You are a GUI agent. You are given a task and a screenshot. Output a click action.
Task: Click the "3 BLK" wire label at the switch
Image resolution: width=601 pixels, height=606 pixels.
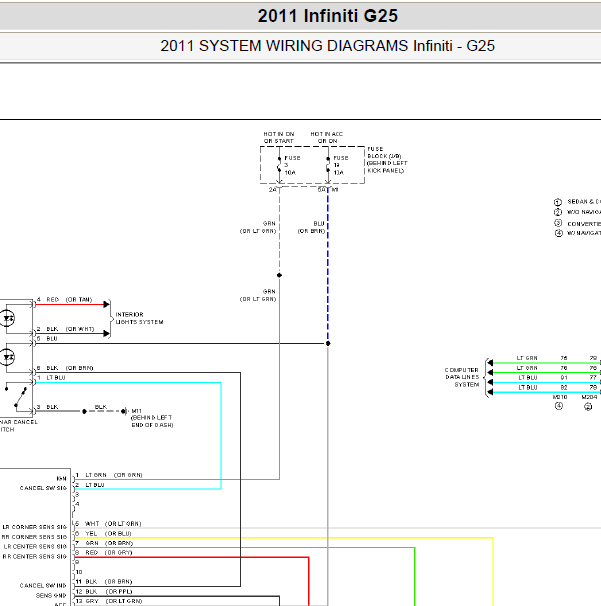click(x=47, y=407)
